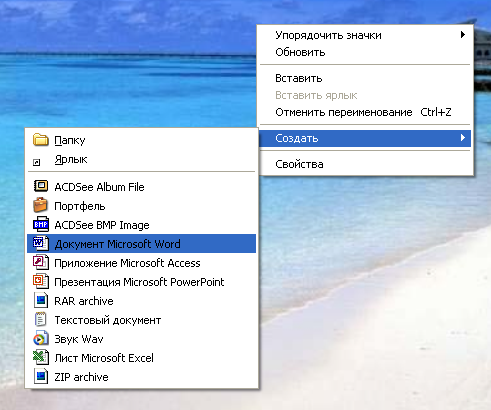Create Документ Microsoft Word
This screenshot has width=491, height=410.
(141, 244)
